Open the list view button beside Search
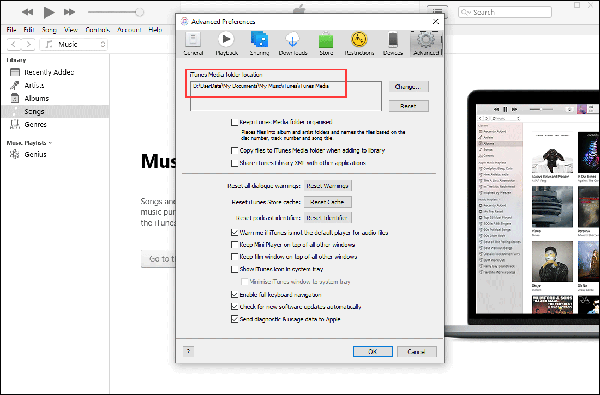The image size is (600, 395). [x=437, y=11]
